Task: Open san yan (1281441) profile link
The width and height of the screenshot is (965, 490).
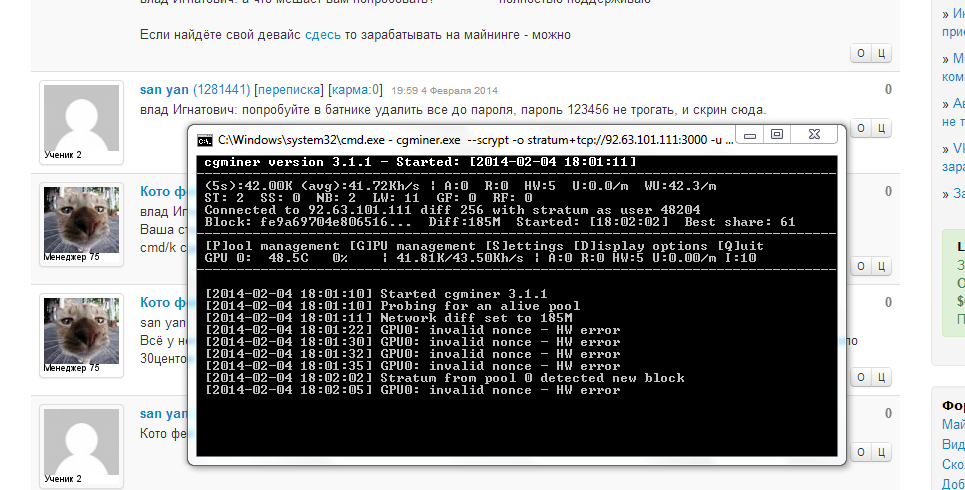Action: tap(195, 90)
